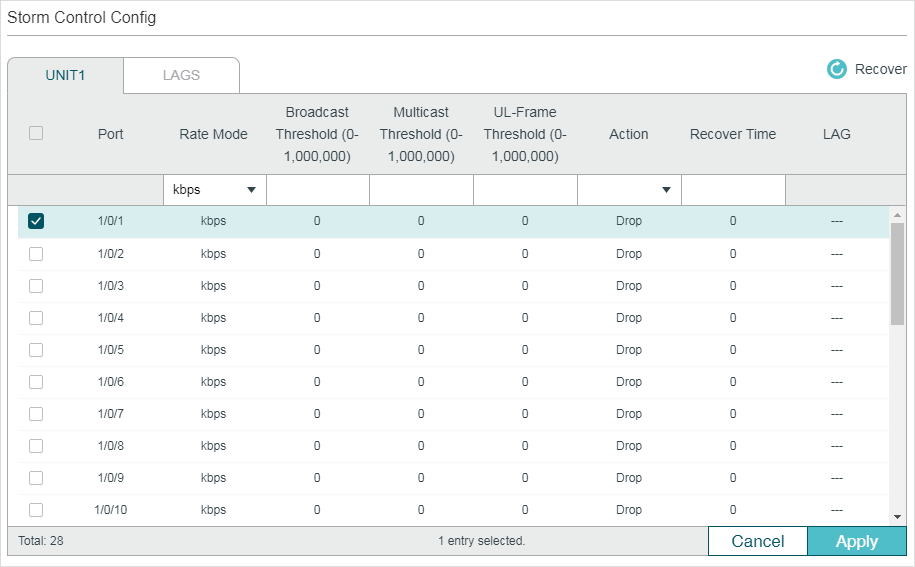Image resolution: width=915 pixels, height=567 pixels.
Task: Check the checkbox for port 1/0/4
Action: 36,318
